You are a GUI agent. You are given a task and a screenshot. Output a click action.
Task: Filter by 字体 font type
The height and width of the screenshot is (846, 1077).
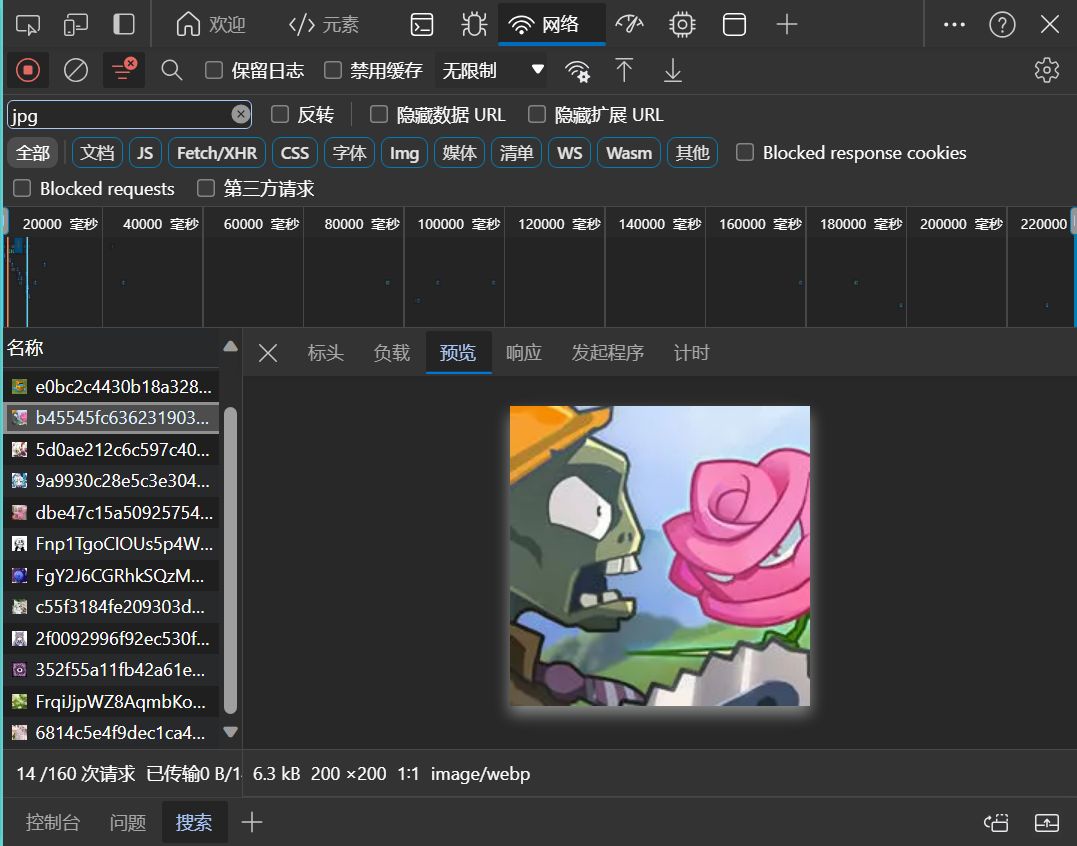click(350, 152)
